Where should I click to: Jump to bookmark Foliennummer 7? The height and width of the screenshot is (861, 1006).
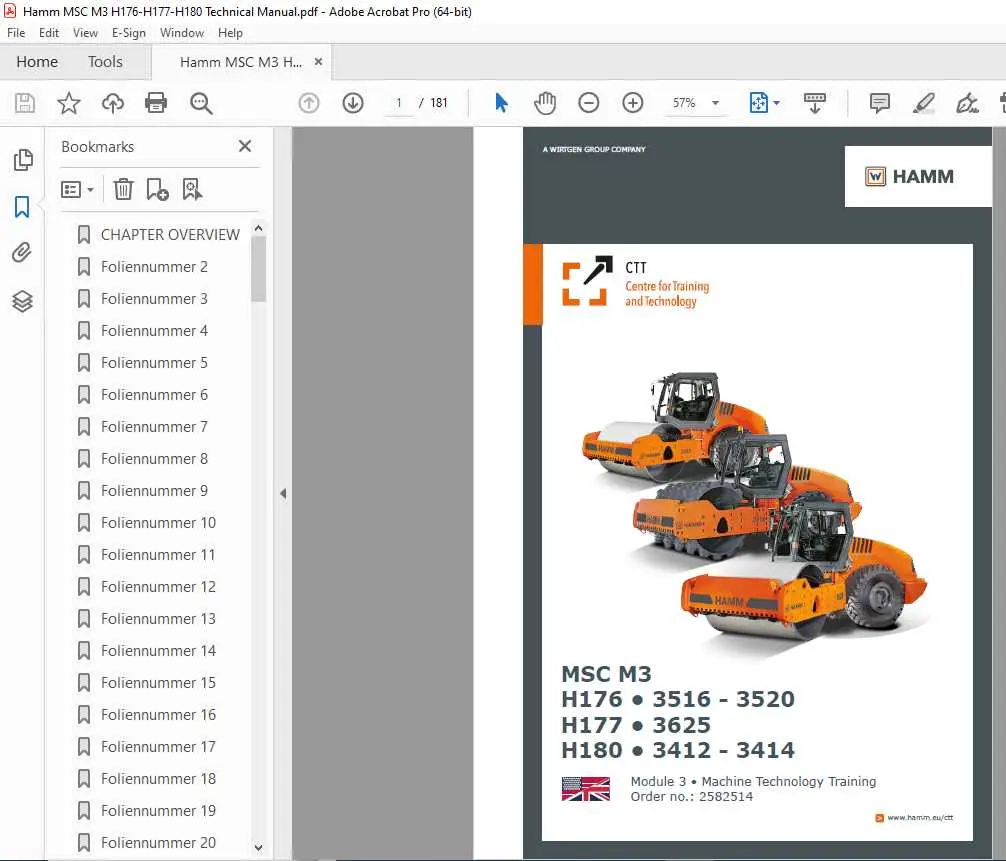(154, 427)
